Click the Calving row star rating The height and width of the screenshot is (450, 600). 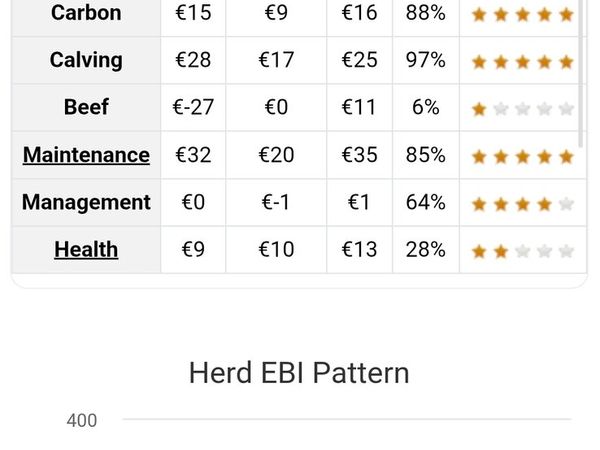[x=522, y=61]
